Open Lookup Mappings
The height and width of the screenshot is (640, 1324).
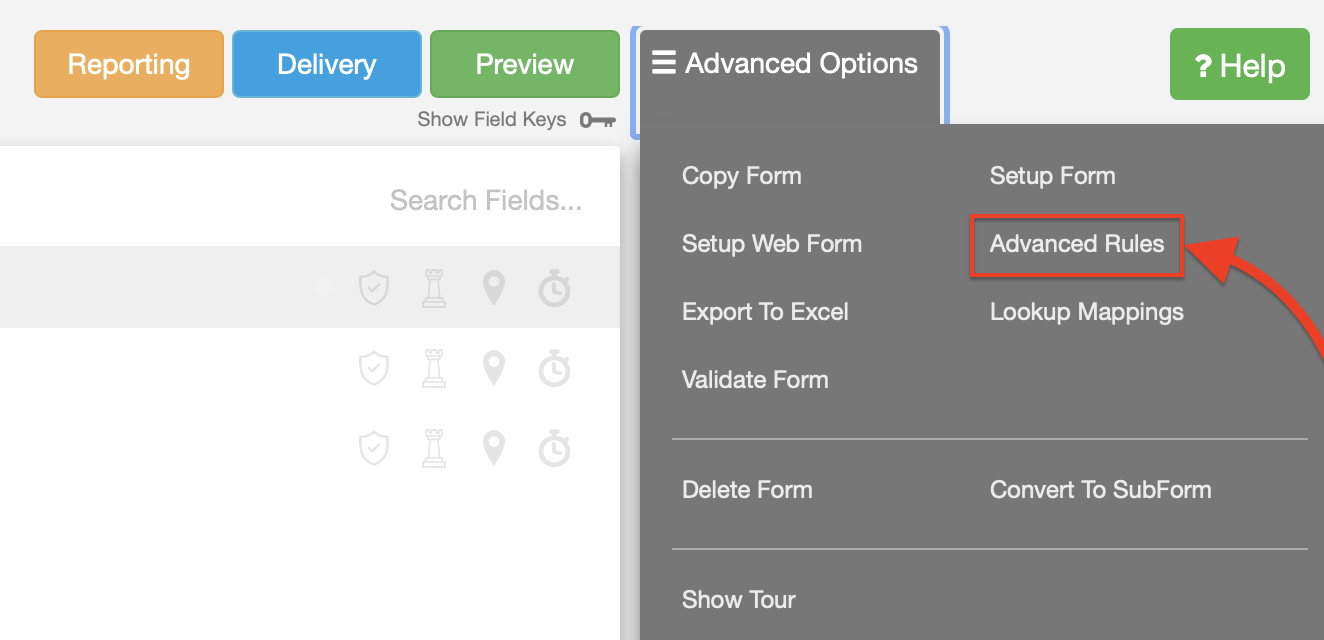click(x=1086, y=312)
